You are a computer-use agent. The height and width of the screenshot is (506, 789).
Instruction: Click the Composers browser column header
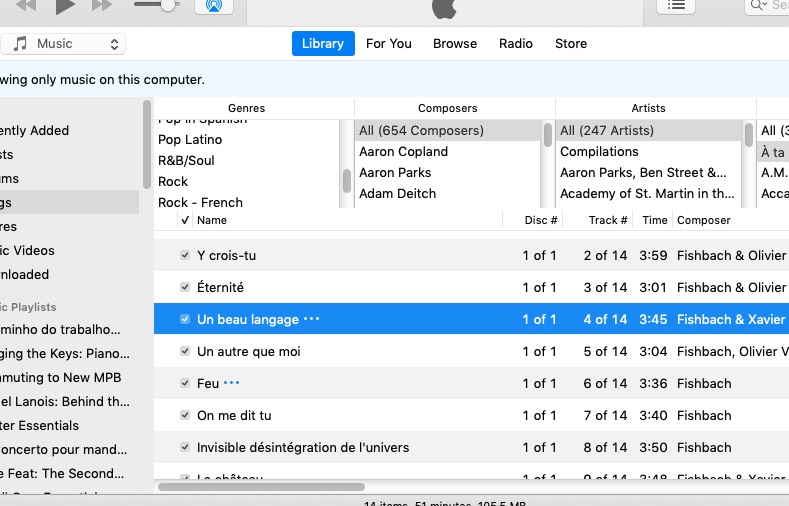[447, 108]
